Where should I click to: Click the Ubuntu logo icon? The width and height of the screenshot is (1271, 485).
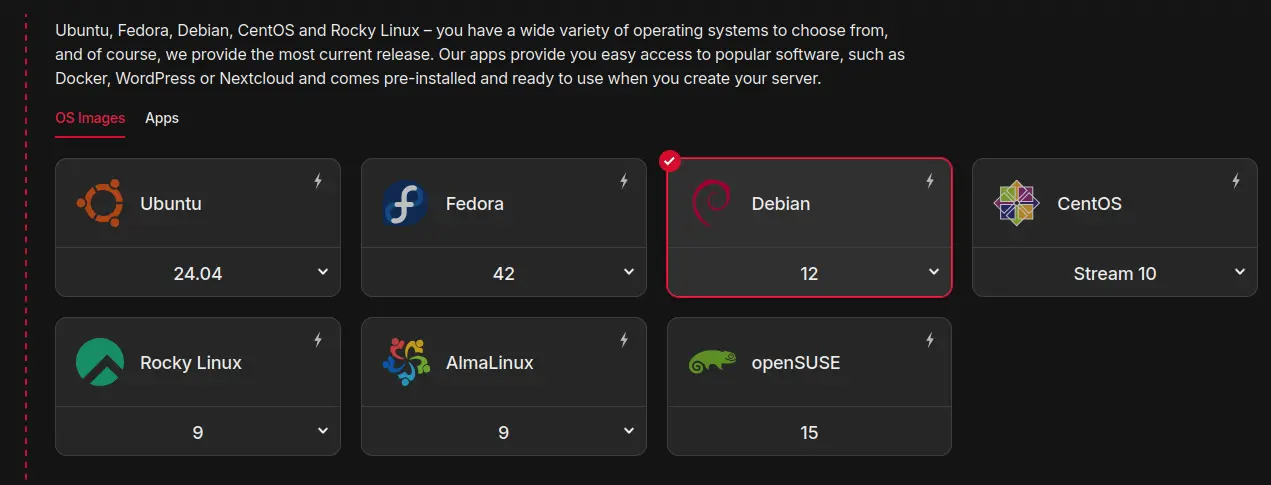(x=100, y=203)
